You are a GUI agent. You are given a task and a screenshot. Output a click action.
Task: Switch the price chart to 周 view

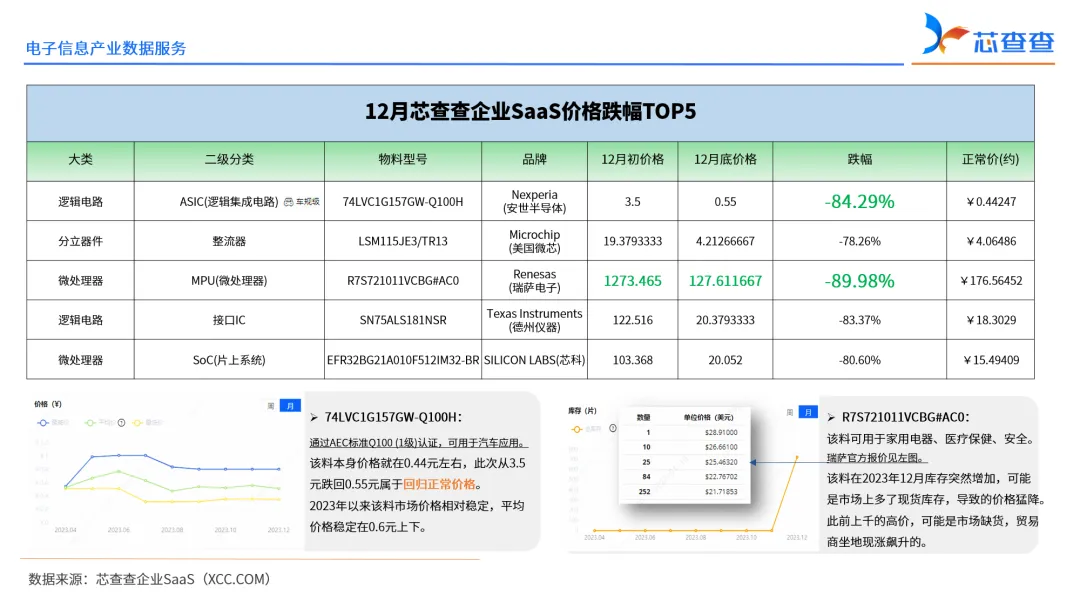271,406
